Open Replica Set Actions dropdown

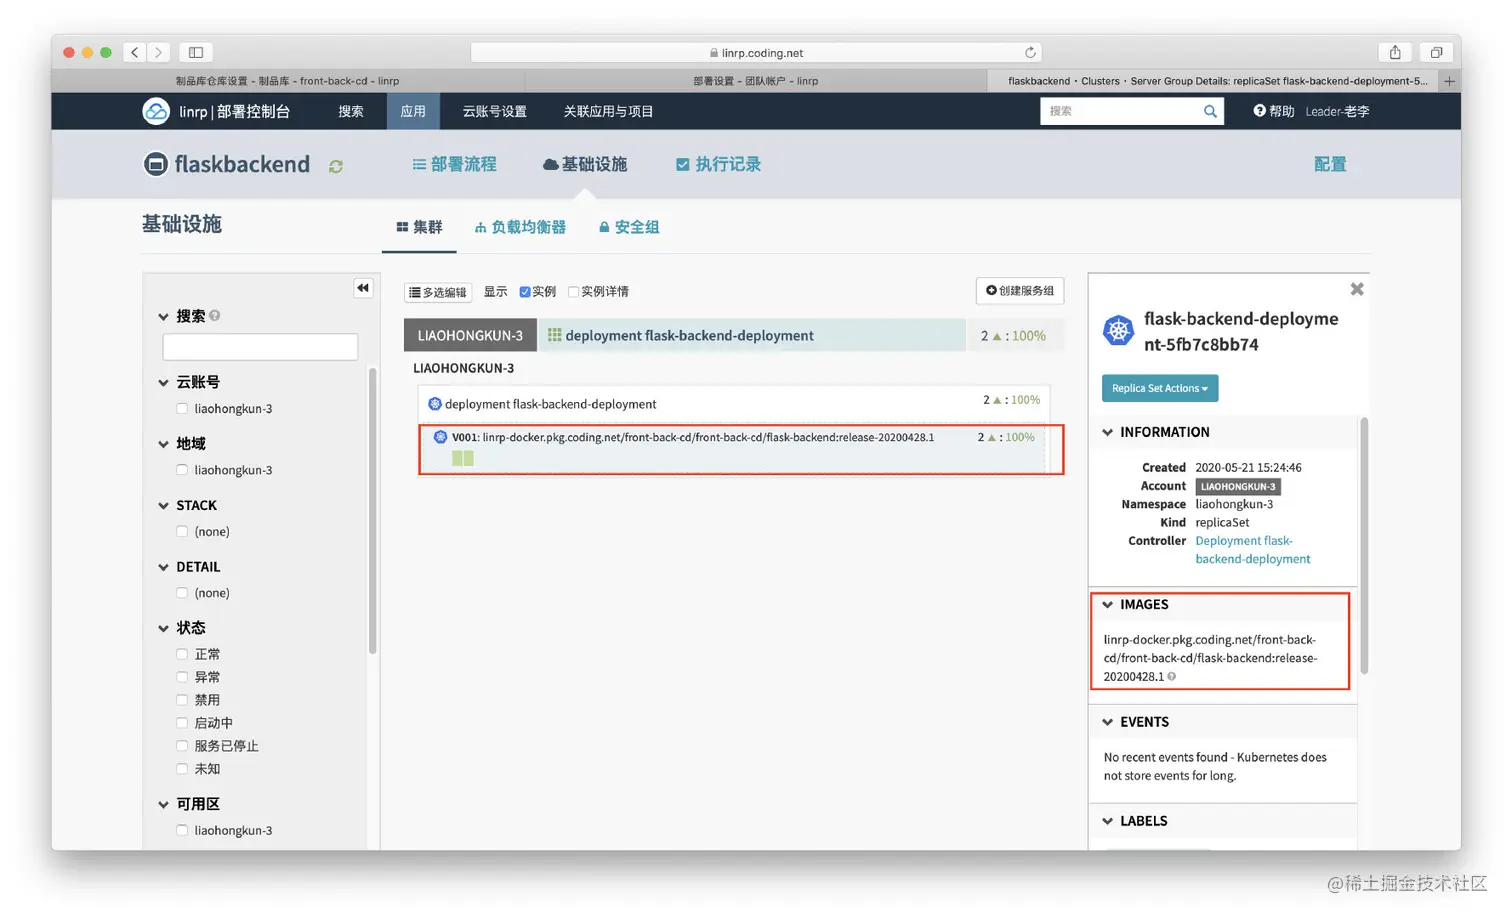pyautogui.click(x=1160, y=388)
